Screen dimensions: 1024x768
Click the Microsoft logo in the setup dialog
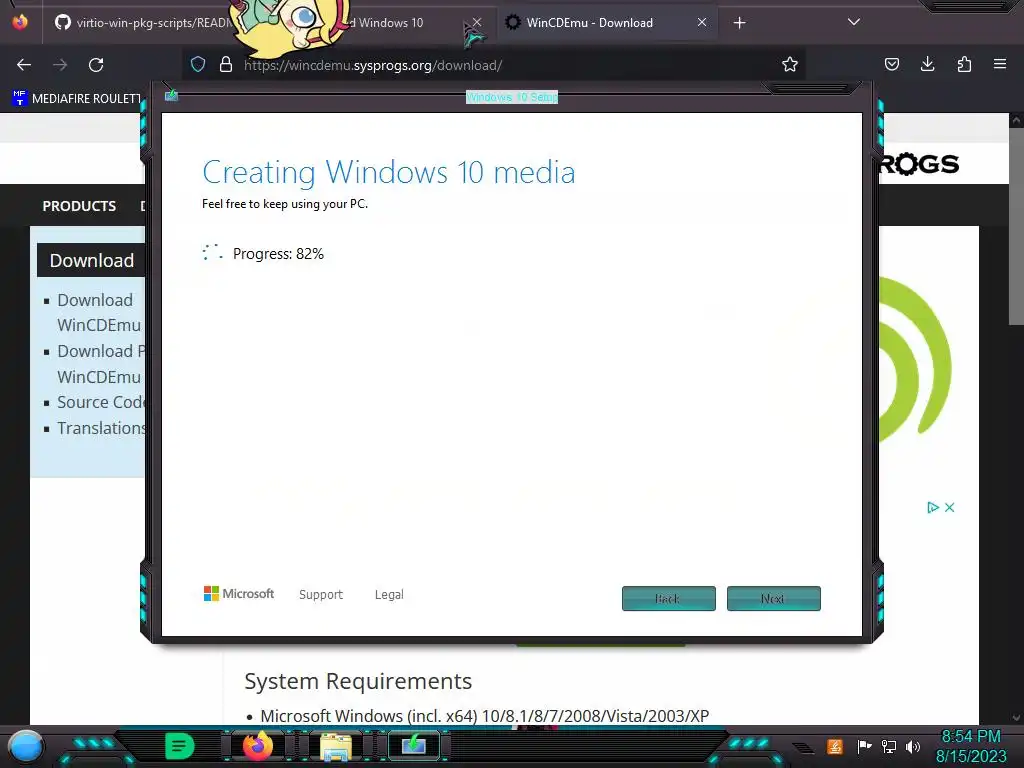[239, 594]
